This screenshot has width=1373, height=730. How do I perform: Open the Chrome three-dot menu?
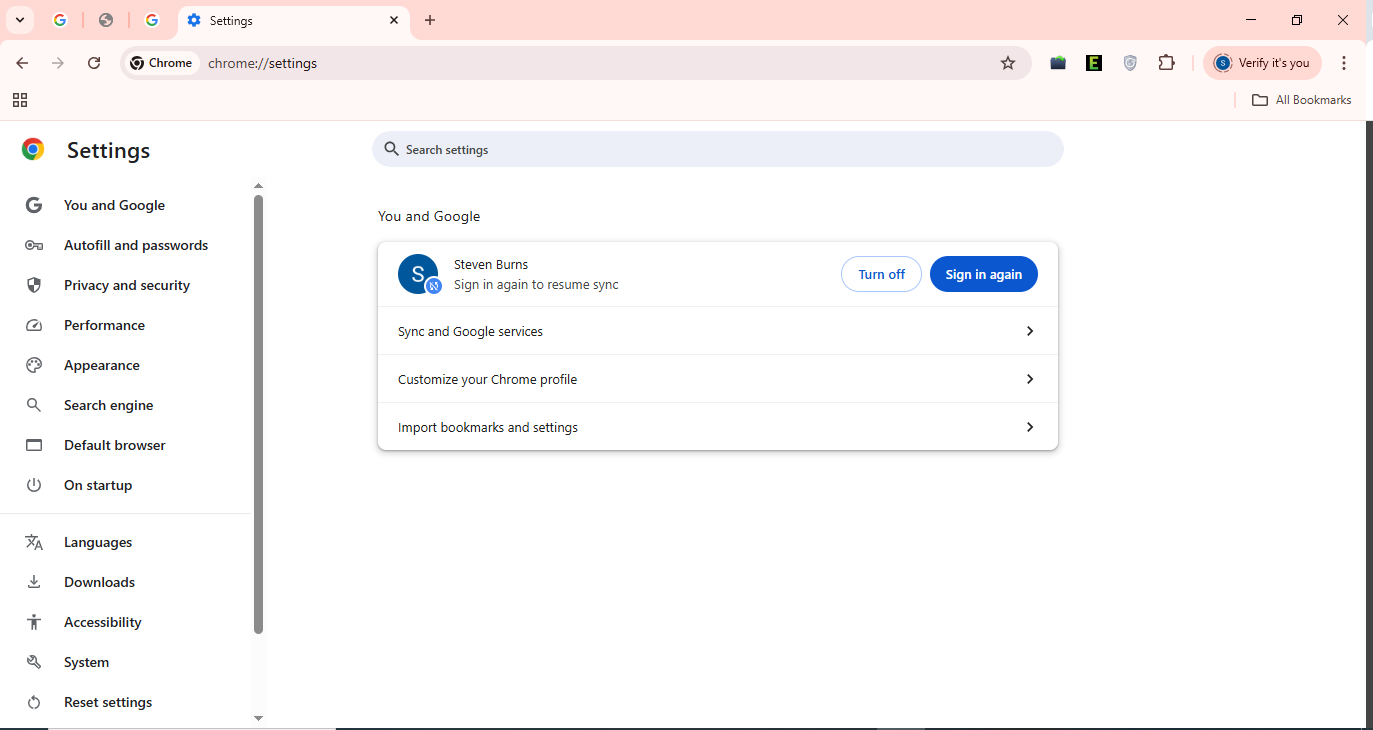(x=1344, y=63)
